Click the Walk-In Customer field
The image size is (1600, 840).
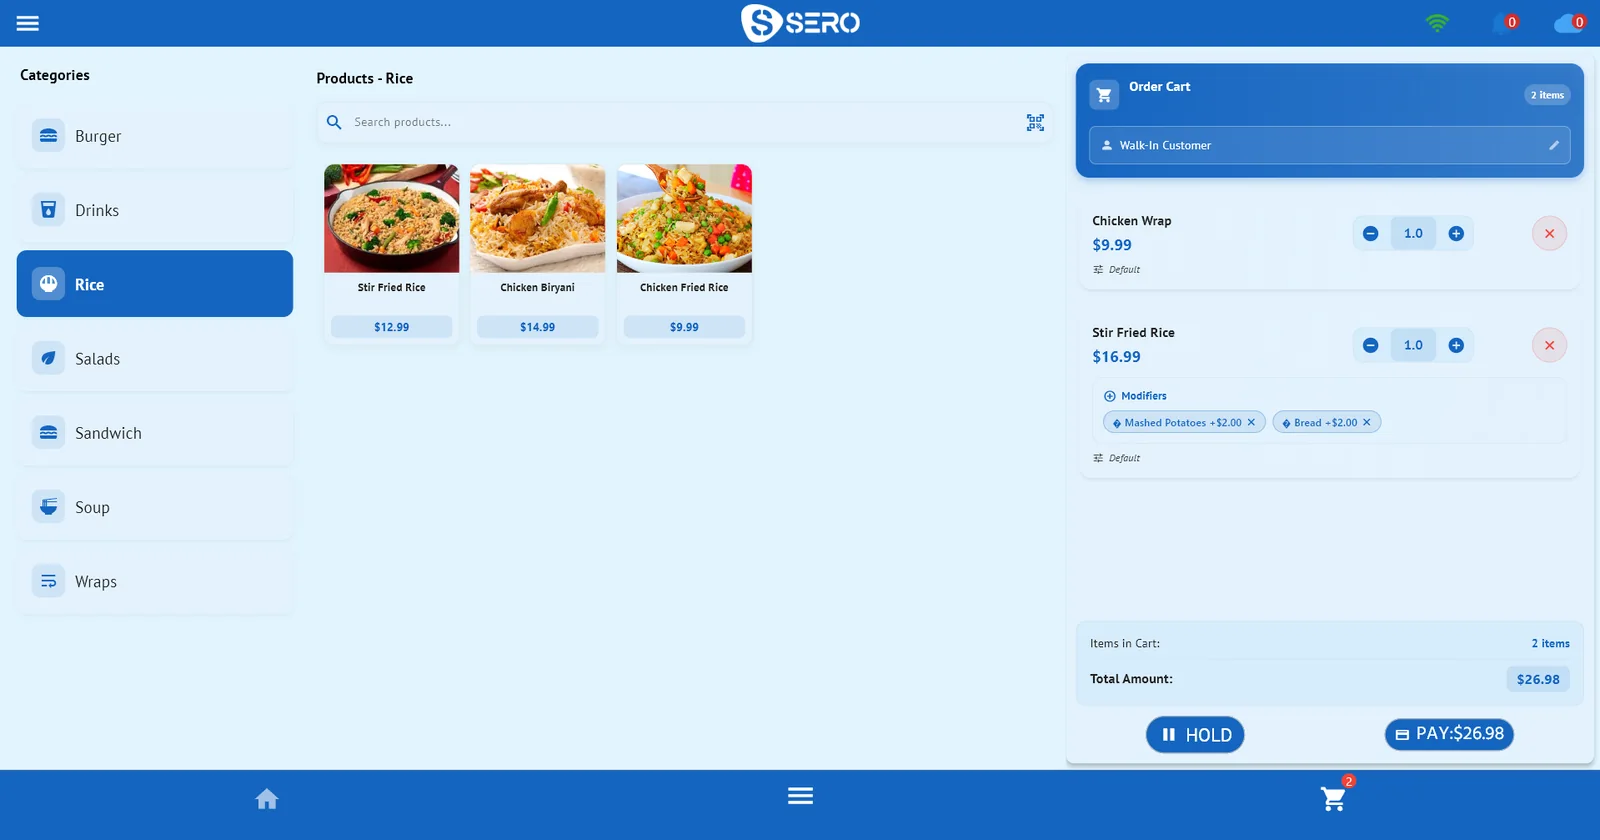[x=1329, y=145]
